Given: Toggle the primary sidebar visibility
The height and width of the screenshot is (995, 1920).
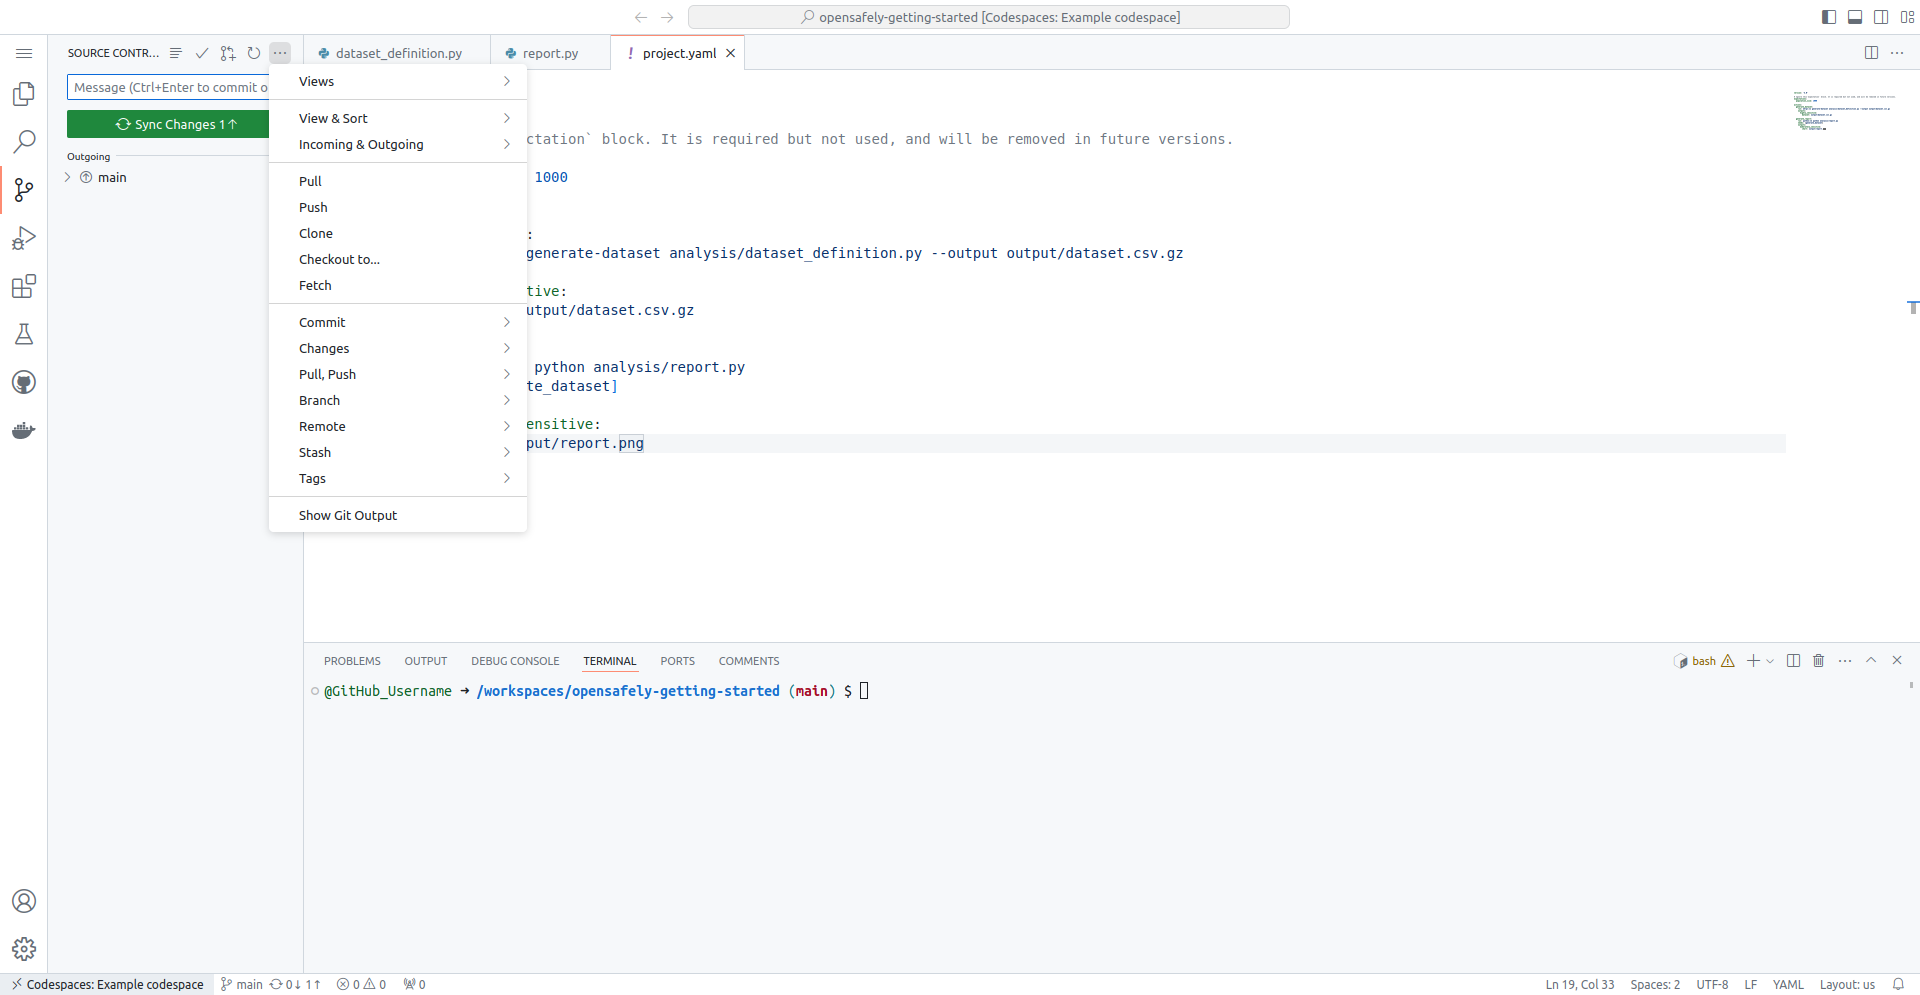Looking at the screenshot, I should 1828,16.
